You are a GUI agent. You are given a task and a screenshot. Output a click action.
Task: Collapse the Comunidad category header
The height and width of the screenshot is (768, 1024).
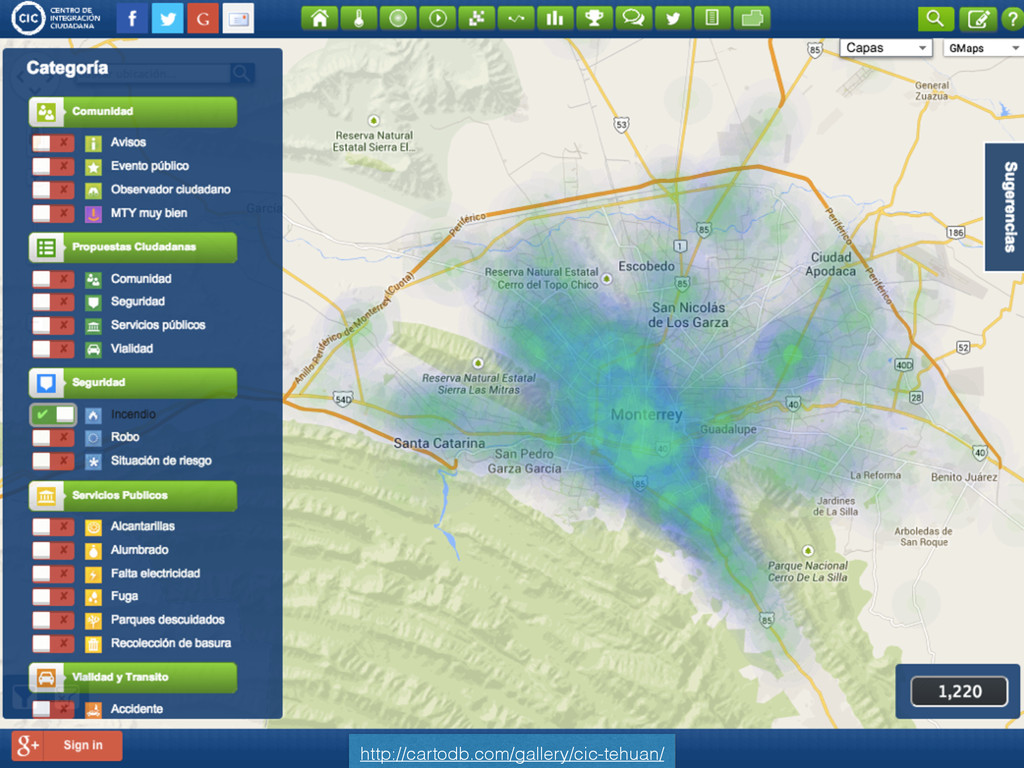[133, 112]
